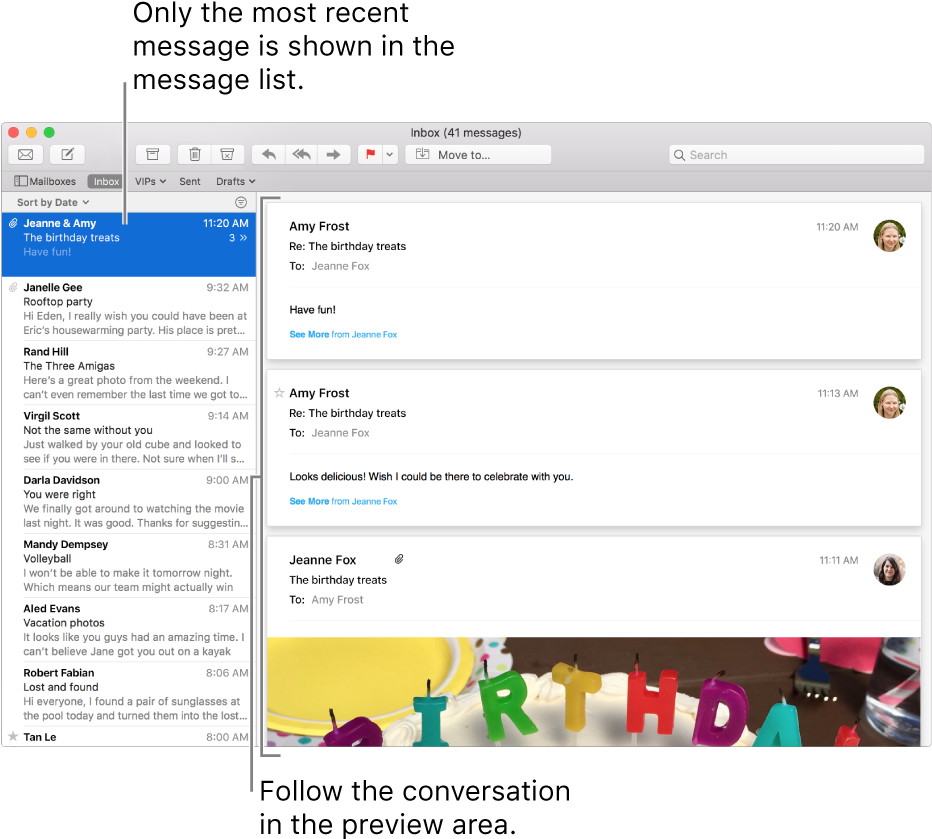
Task: Open the flag color dropdown arrow
Action: tap(390, 154)
